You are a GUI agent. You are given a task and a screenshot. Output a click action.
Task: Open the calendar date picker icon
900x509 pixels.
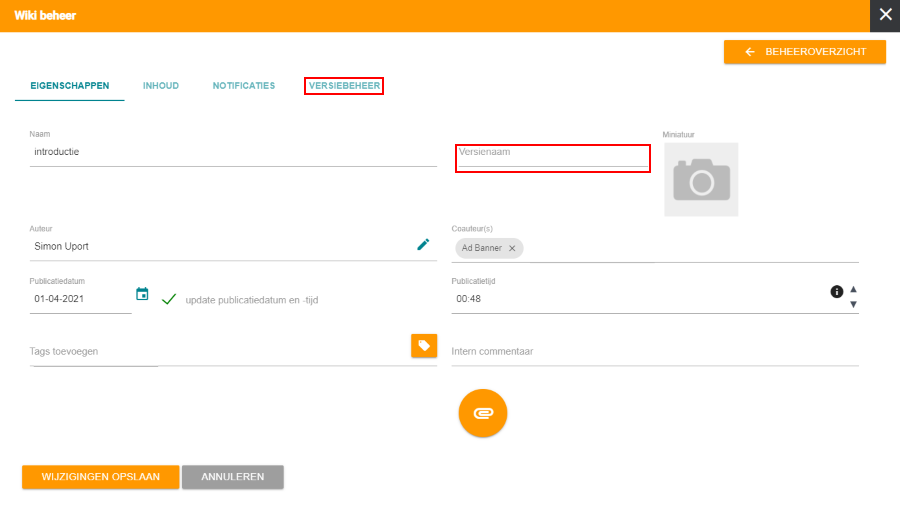142,294
